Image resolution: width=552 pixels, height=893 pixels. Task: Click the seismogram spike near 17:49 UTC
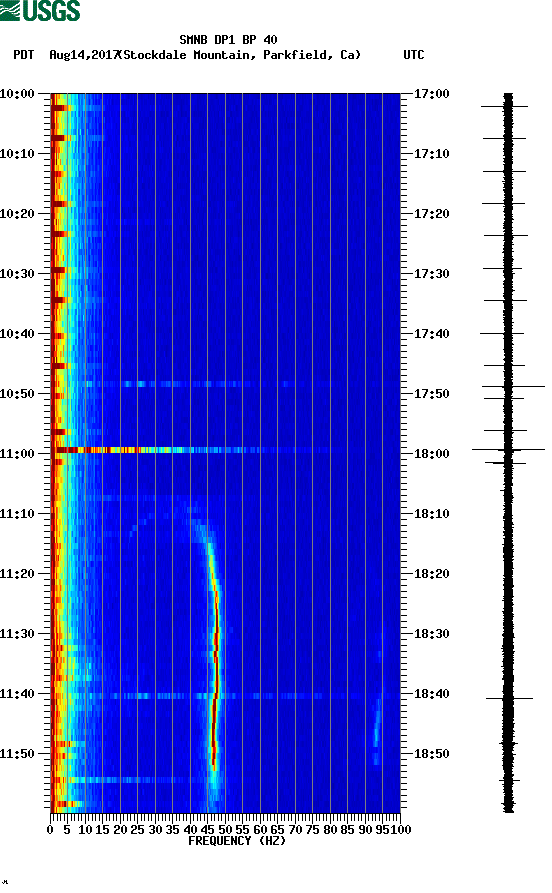(513, 387)
